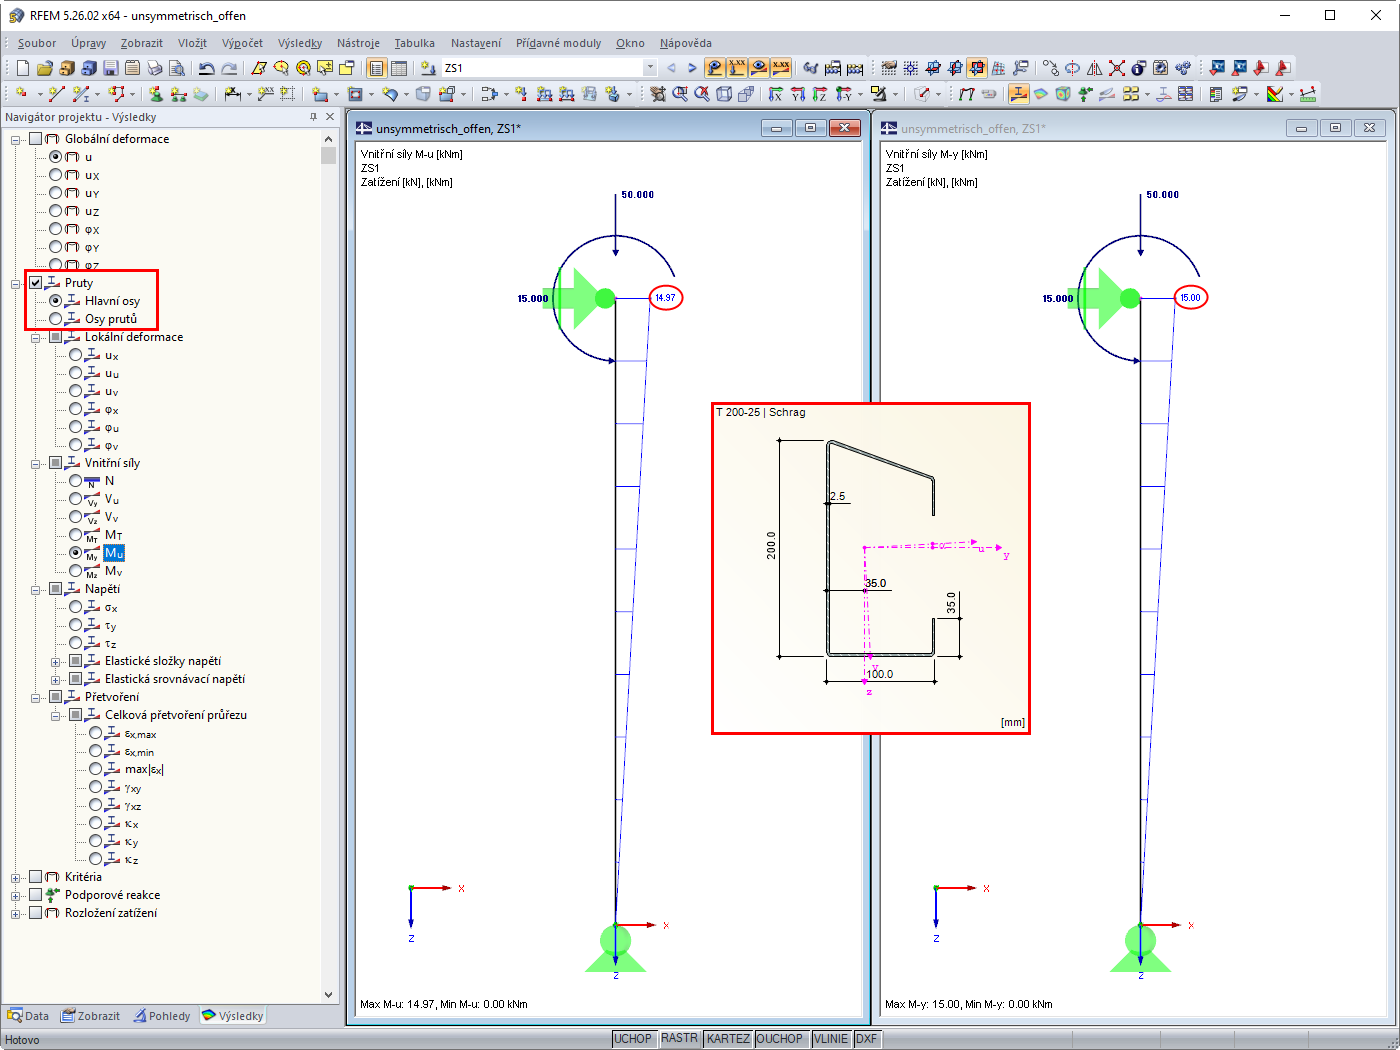
Task: Uncheck the Pruty checkbox
Action: (36, 283)
